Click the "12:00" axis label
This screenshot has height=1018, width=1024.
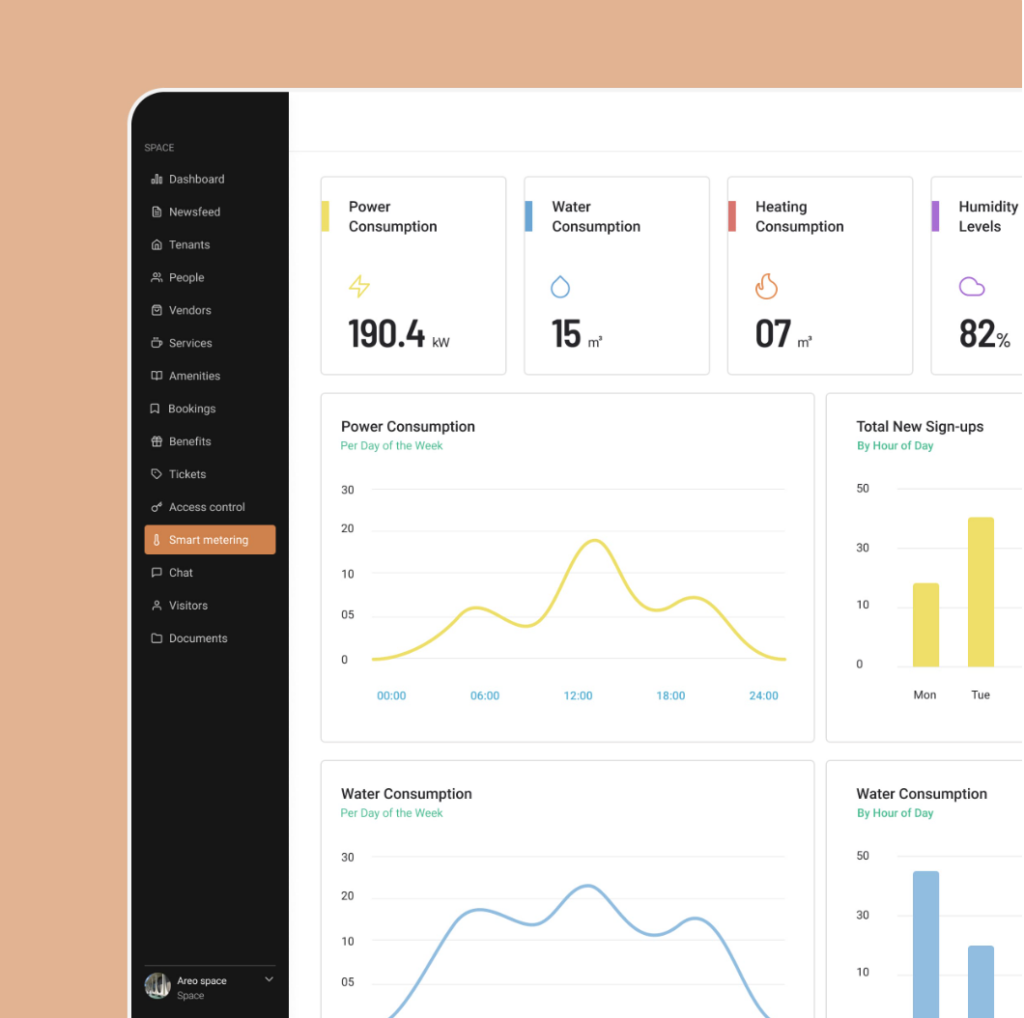[x=578, y=695]
